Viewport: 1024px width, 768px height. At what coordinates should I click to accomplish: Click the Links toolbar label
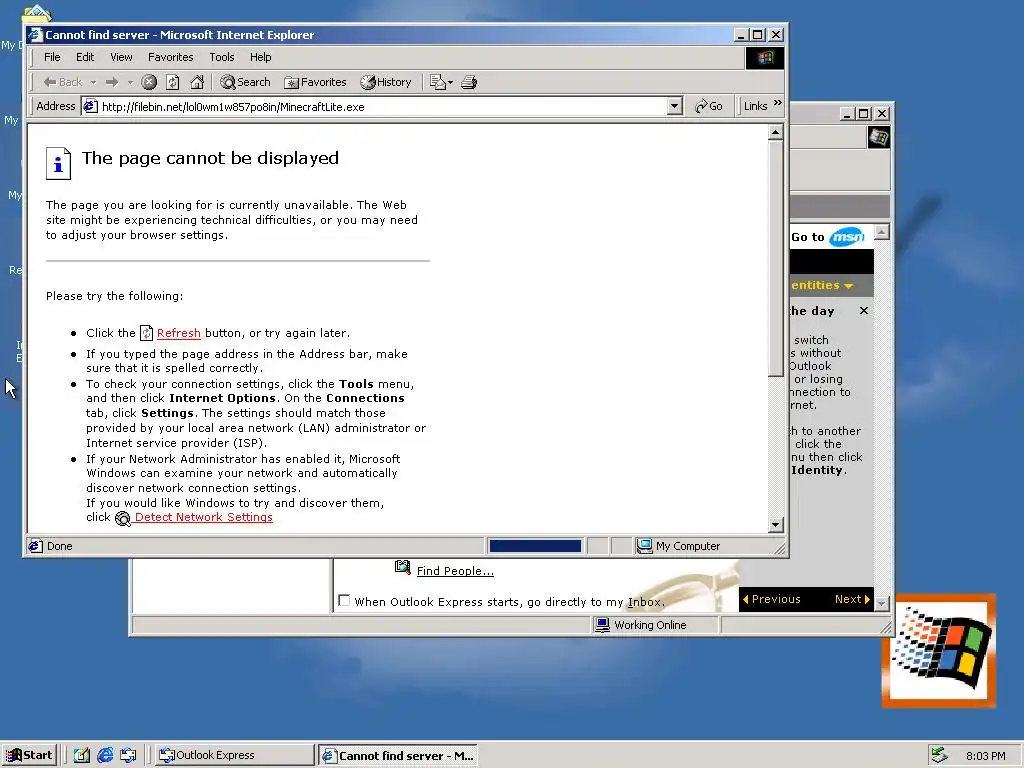click(756, 106)
